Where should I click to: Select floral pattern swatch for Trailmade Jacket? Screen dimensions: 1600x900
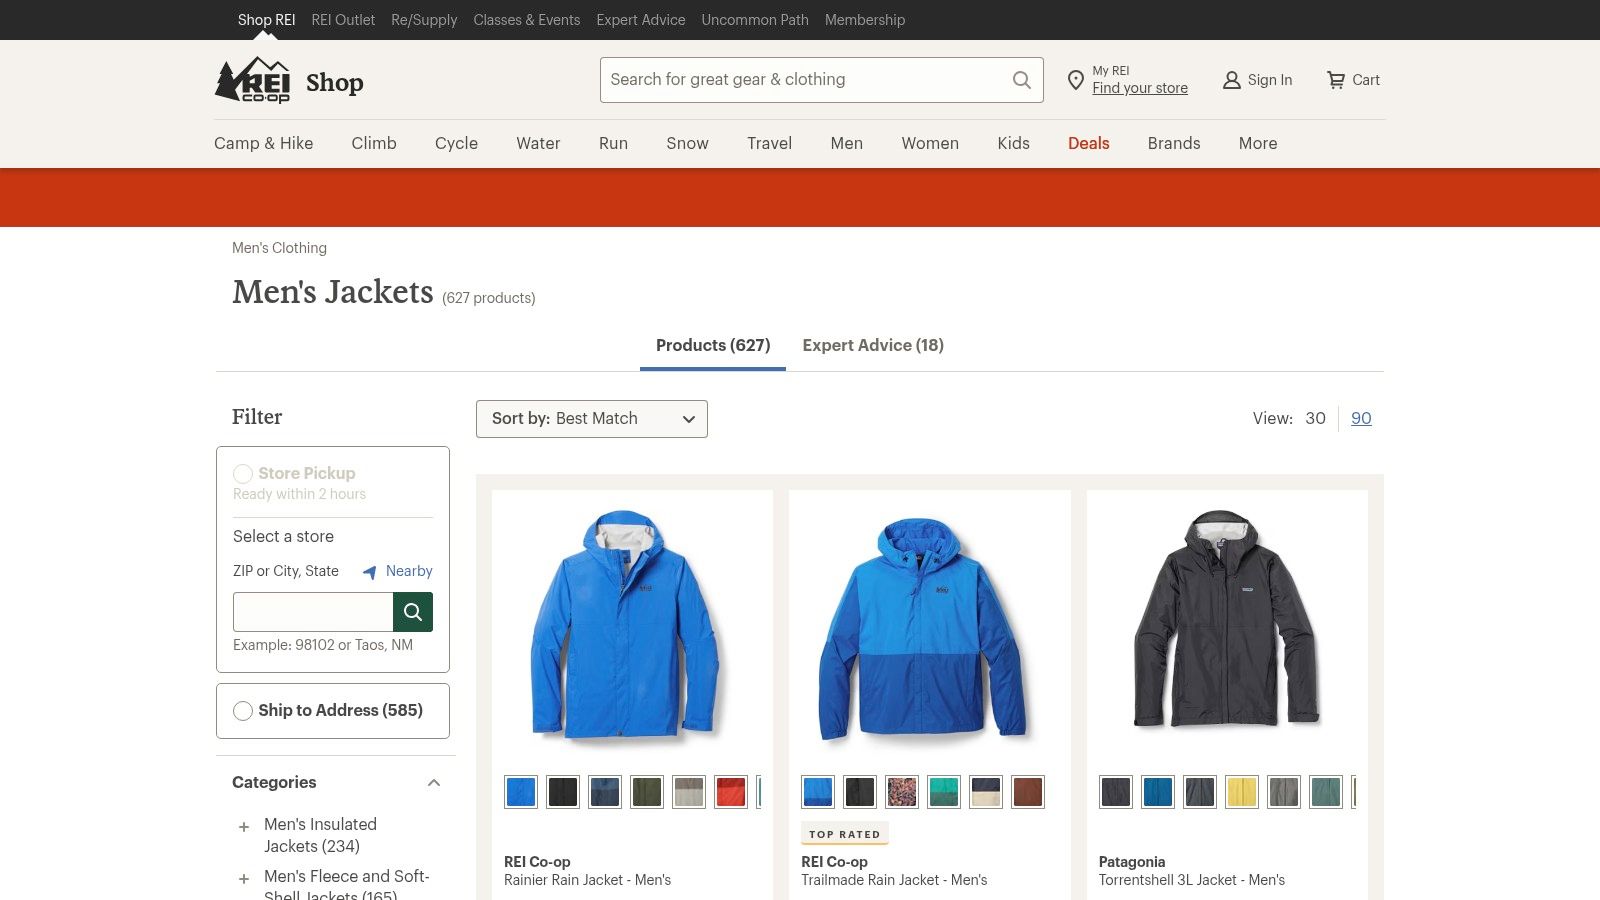tap(902, 792)
